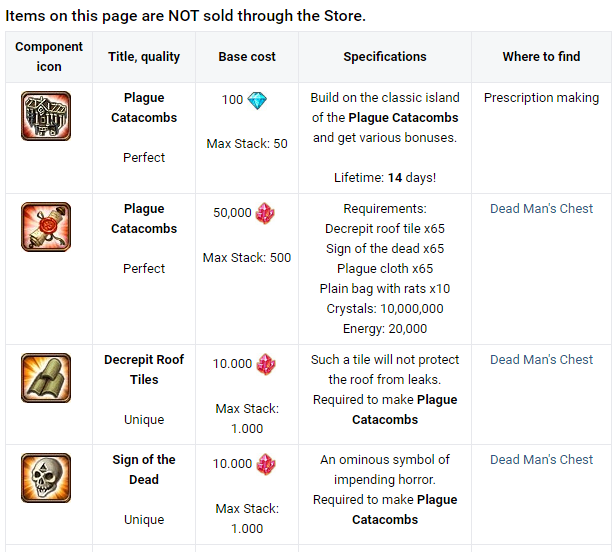Click the Plague Catacombs building icon

(46, 116)
